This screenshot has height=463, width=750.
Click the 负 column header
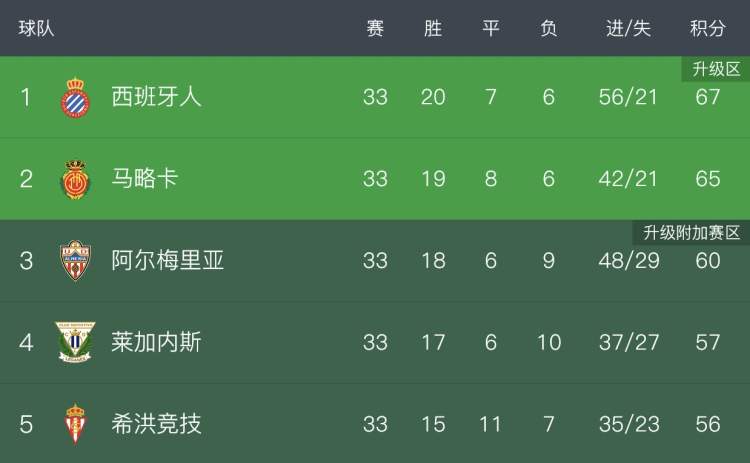coord(549,28)
